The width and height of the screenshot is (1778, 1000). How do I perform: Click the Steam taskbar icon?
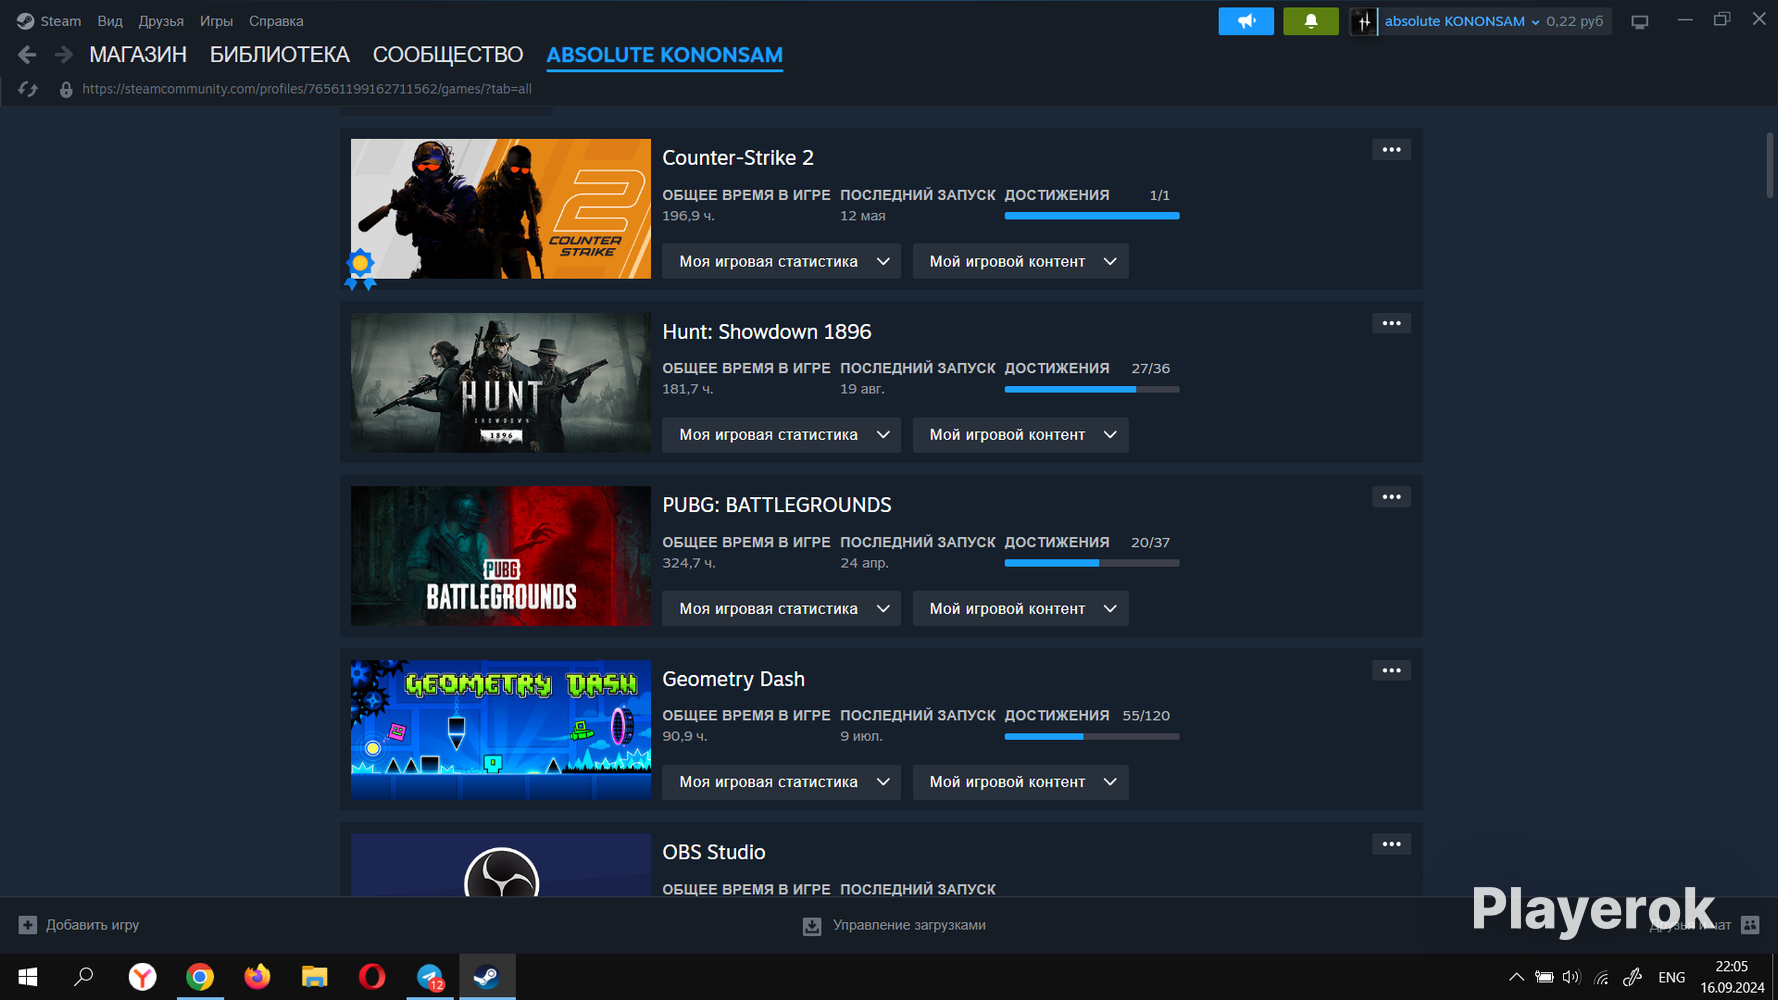(x=487, y=976)
